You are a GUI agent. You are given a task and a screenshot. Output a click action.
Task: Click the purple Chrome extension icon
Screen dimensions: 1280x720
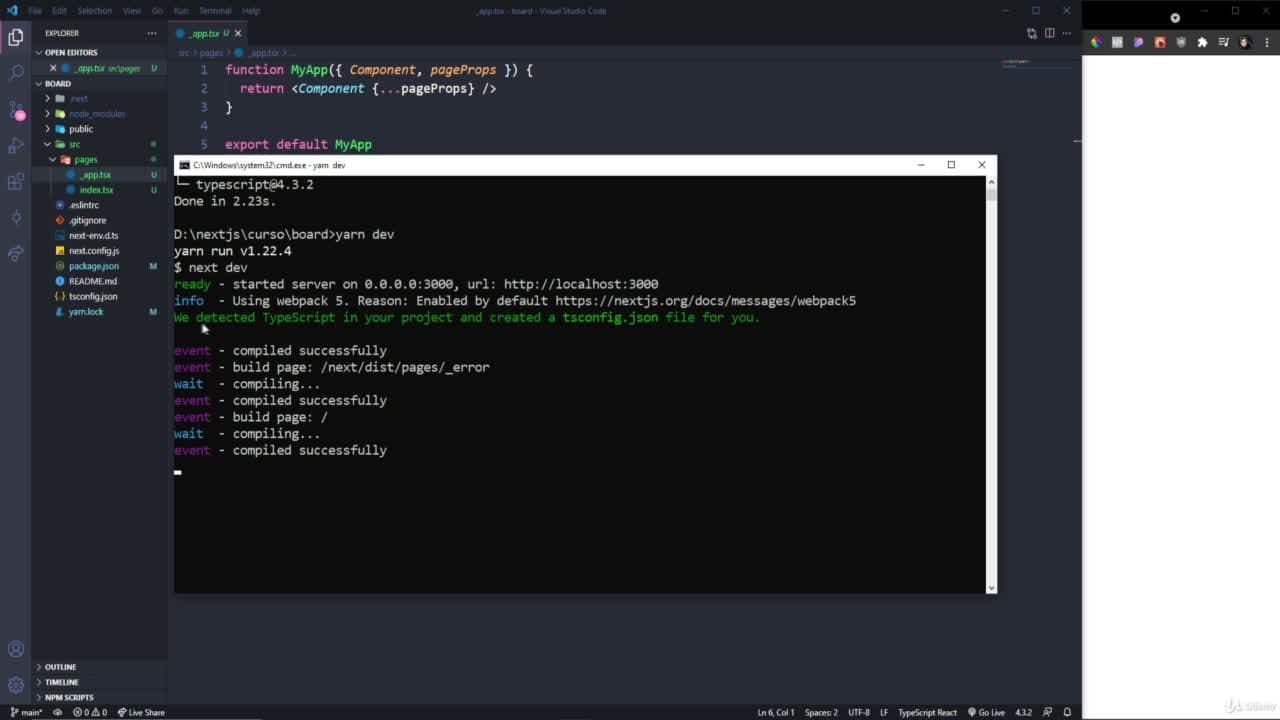point(1138,42)
